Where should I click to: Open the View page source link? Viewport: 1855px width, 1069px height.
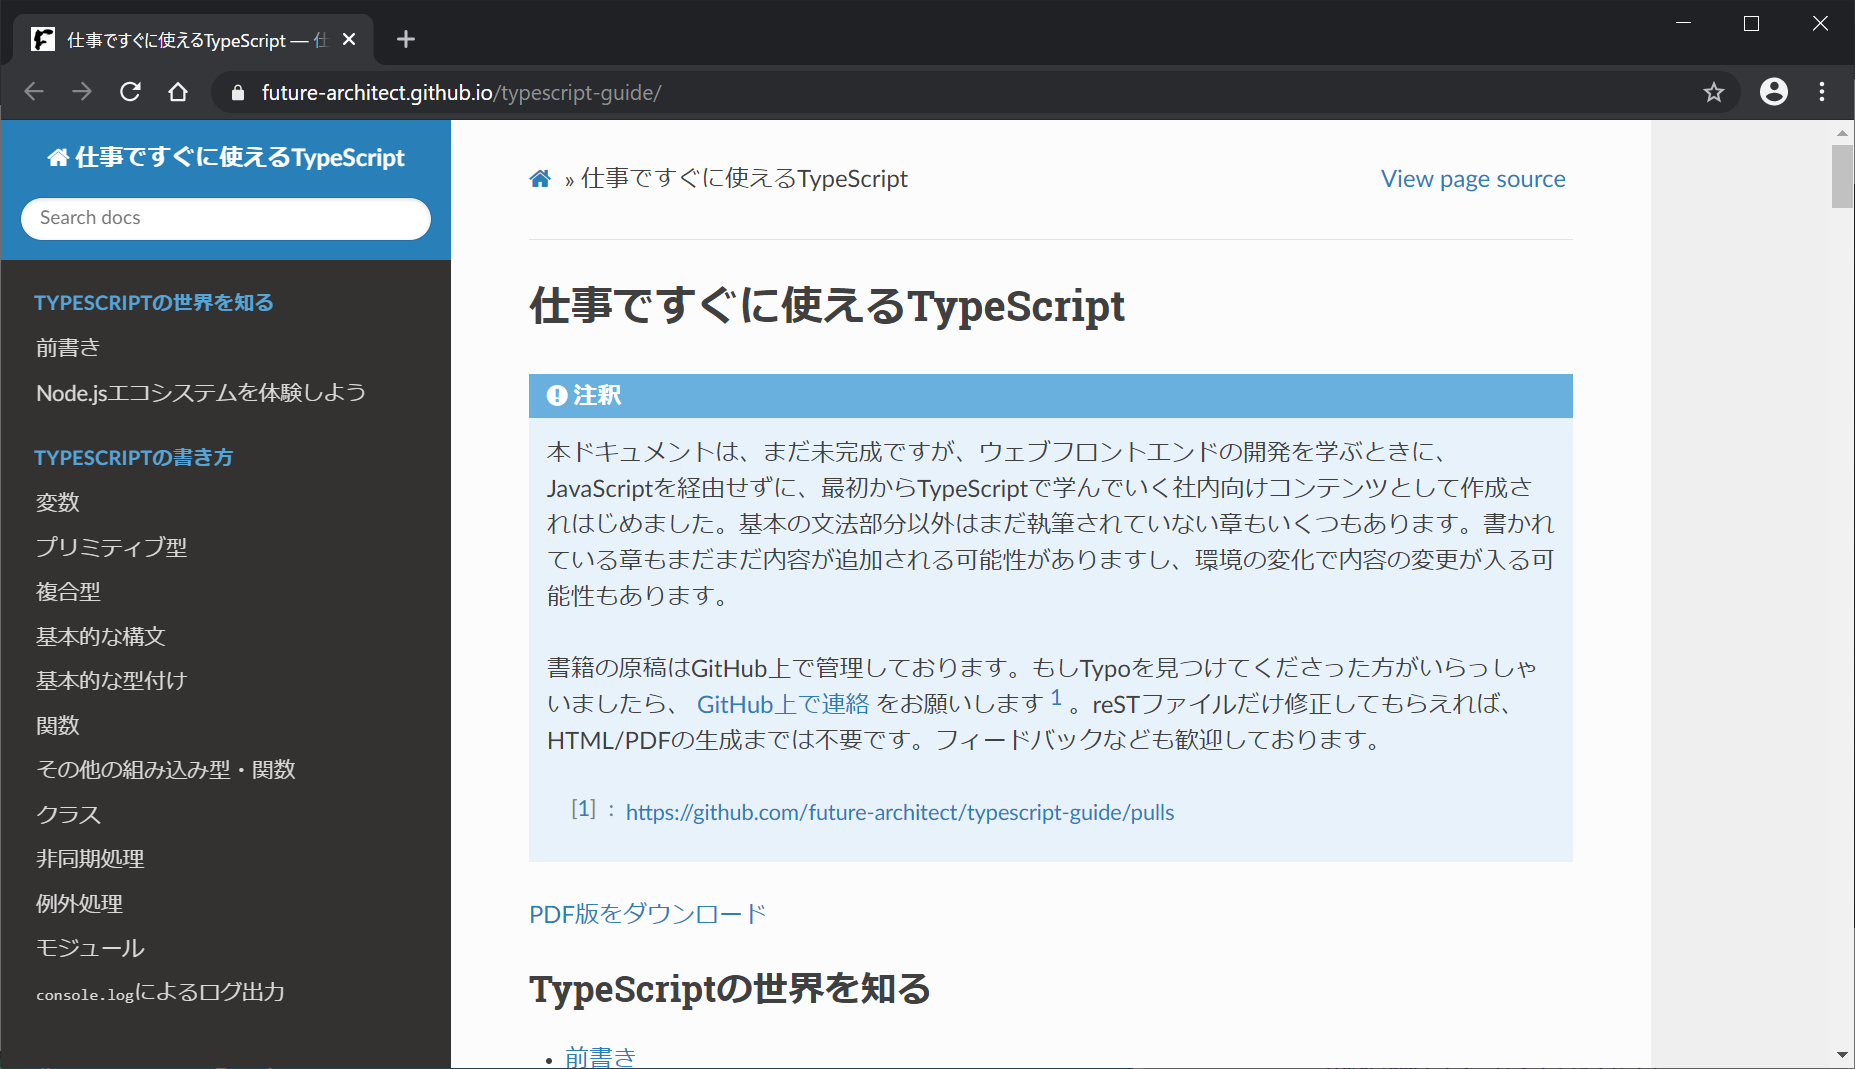(x=1472, y=179)
